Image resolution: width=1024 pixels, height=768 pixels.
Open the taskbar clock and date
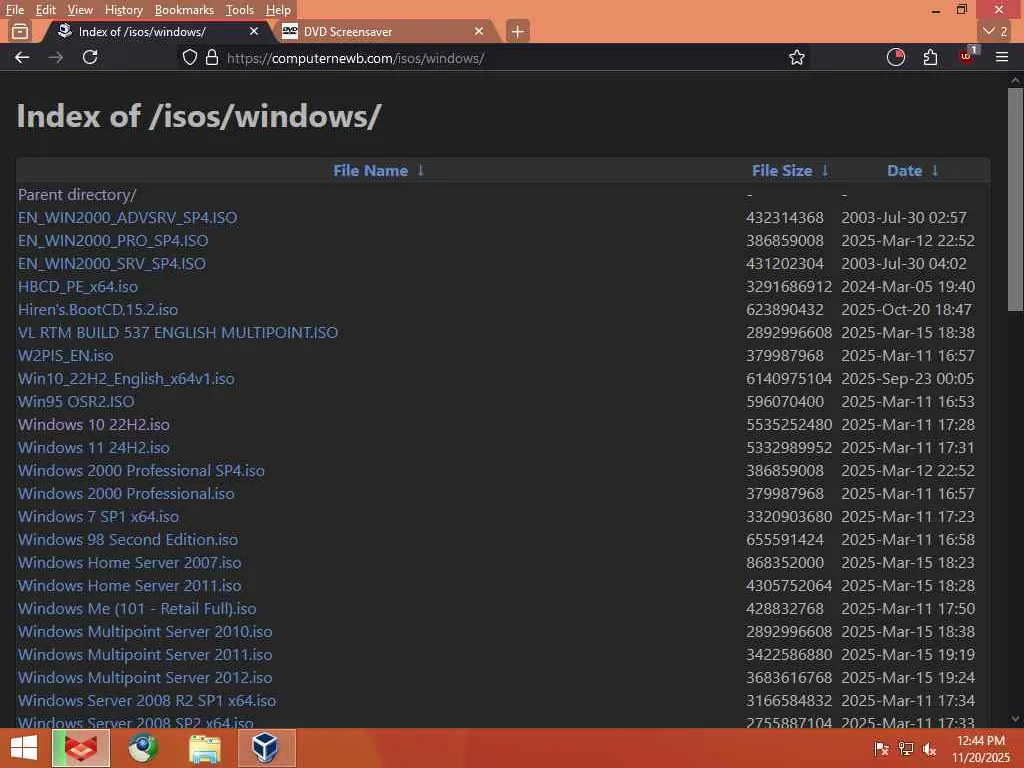click(980, 749)
